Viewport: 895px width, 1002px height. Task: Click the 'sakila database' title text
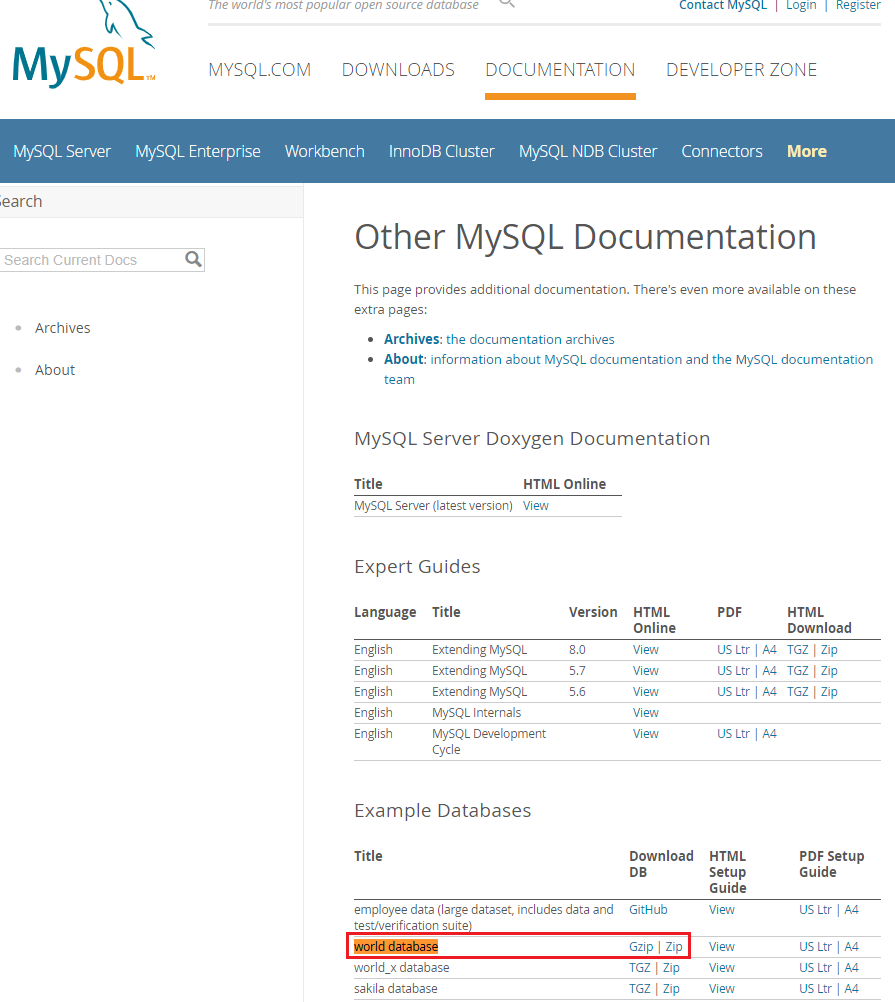395,989
